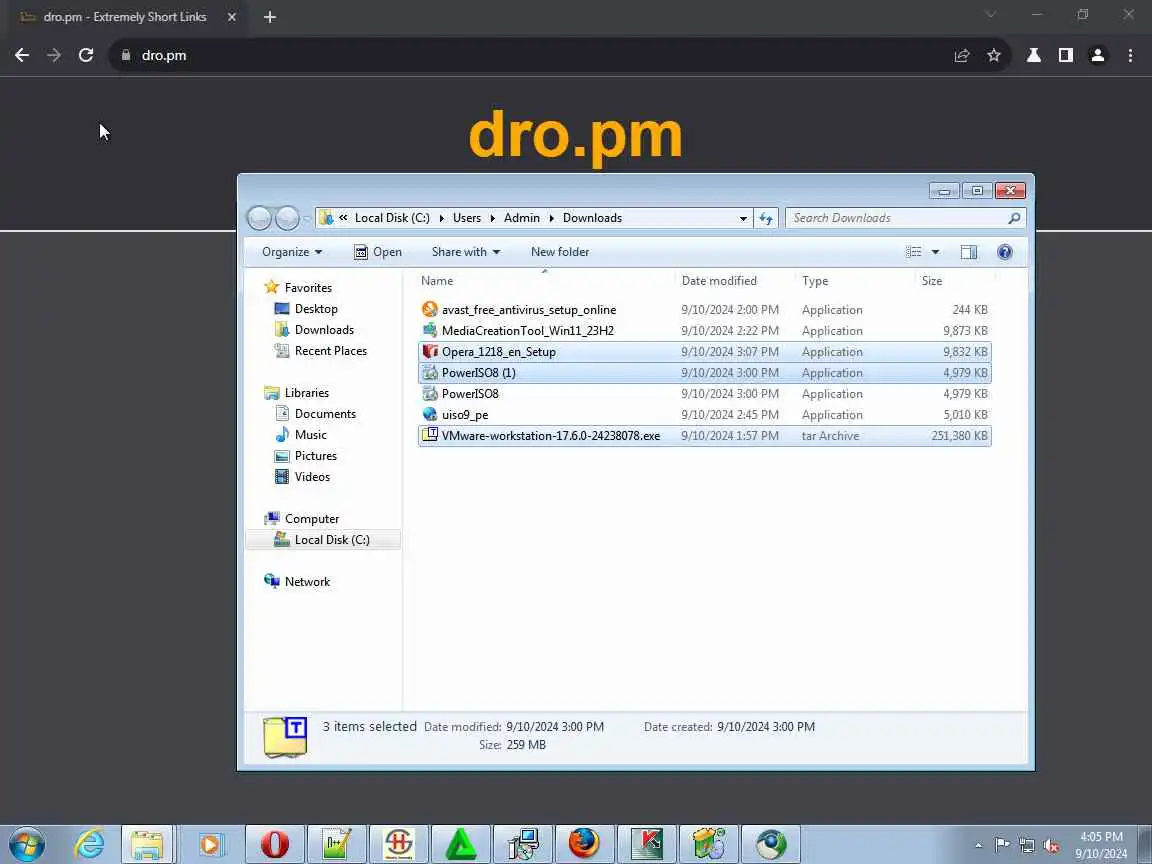Click Users in the breadcrumb path

pos(467,218)
